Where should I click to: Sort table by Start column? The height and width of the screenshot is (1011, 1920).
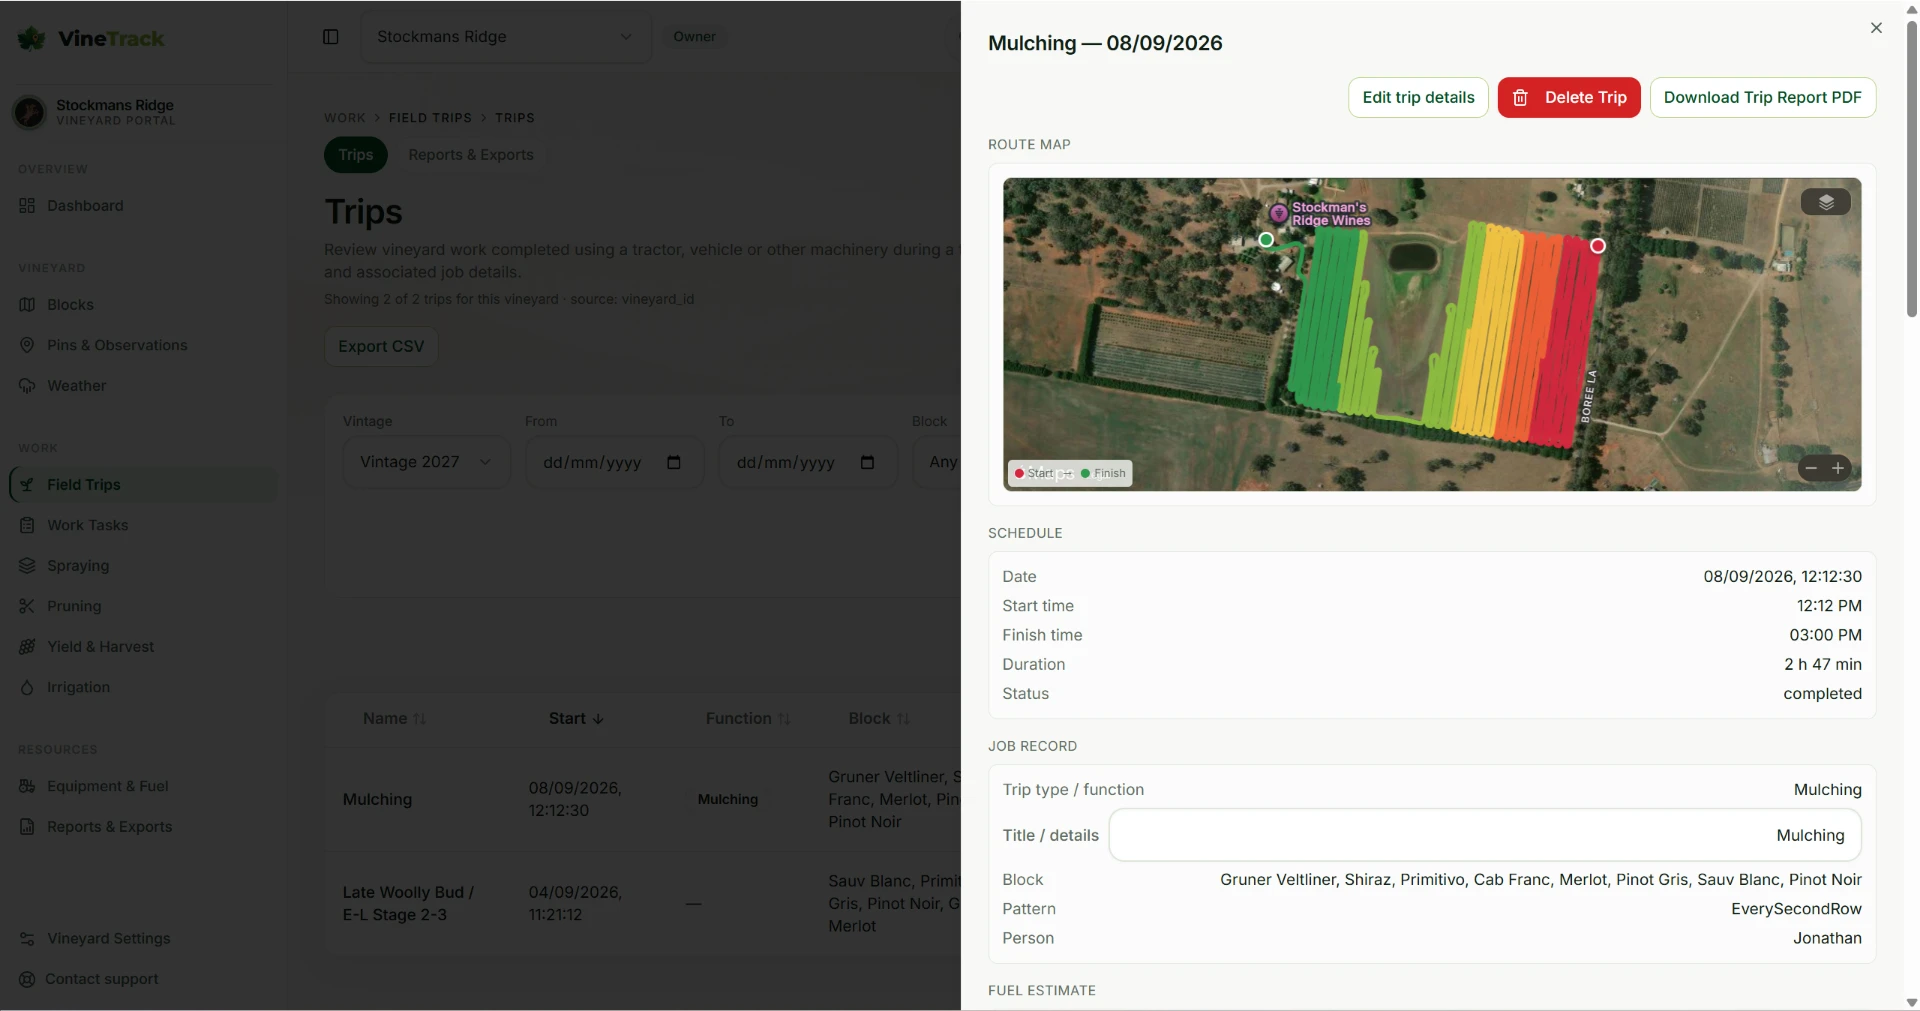pos(576,719)
